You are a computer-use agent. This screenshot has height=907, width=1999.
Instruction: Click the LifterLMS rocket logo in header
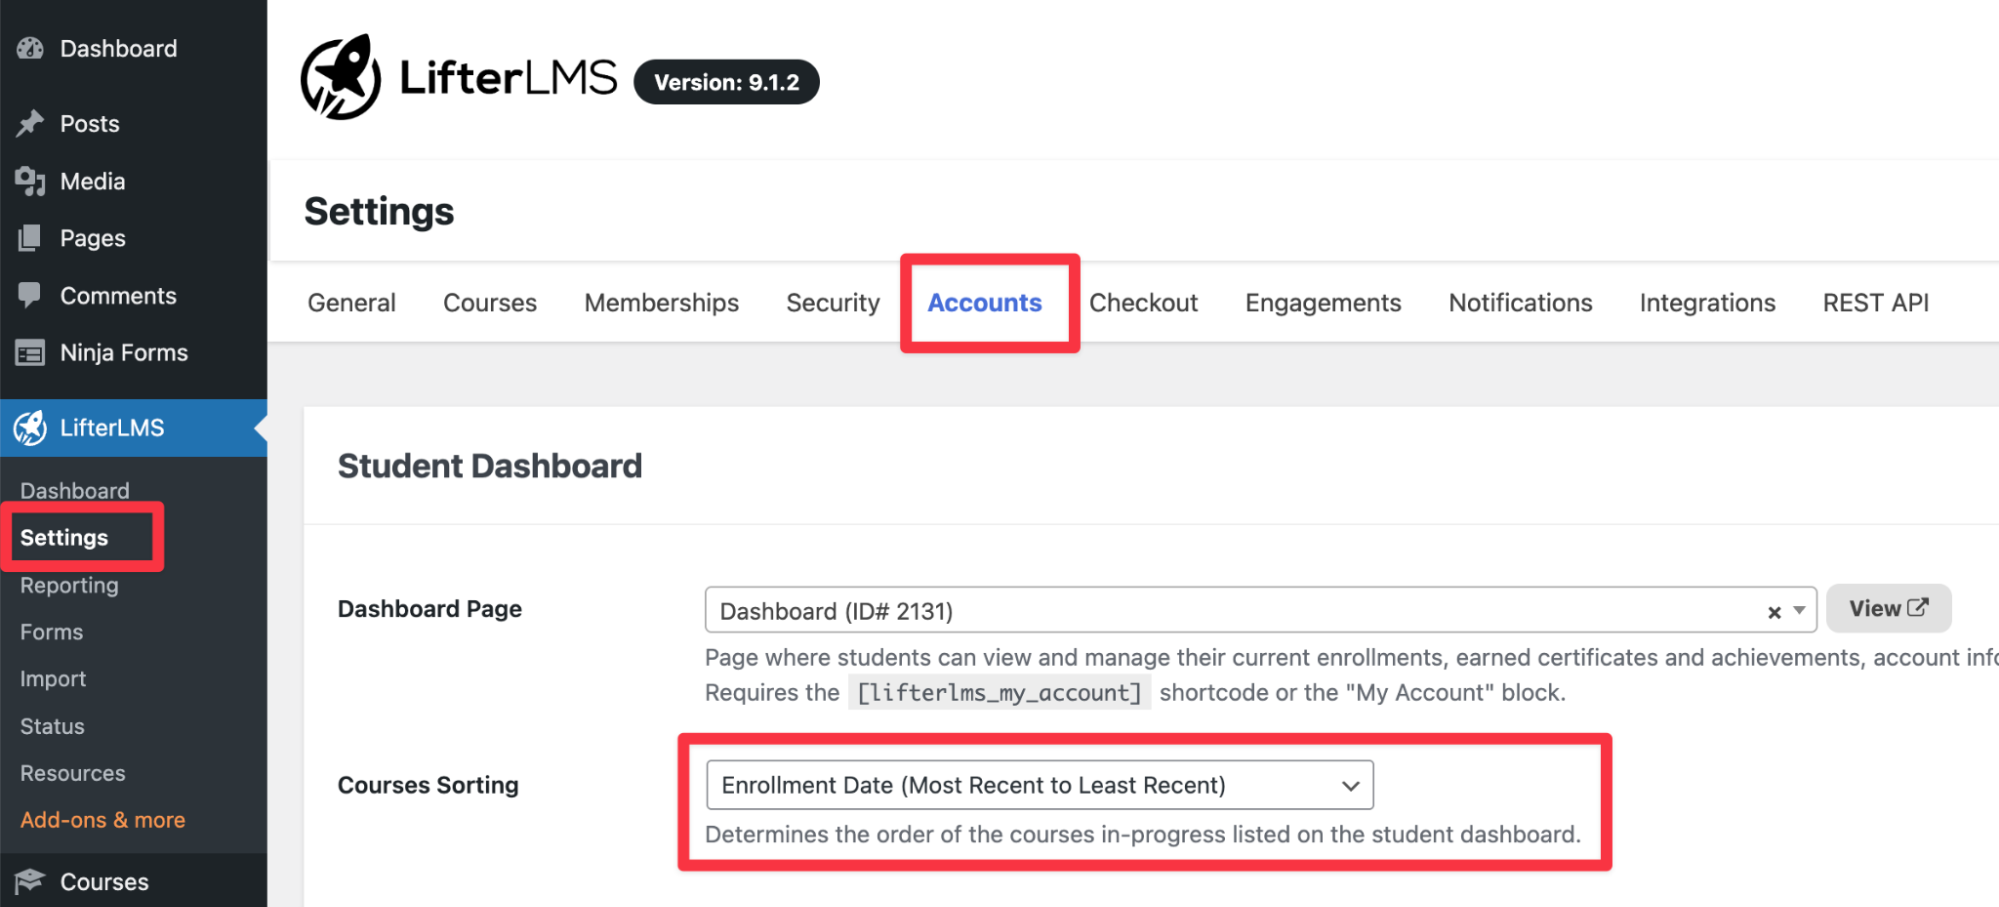341,78
